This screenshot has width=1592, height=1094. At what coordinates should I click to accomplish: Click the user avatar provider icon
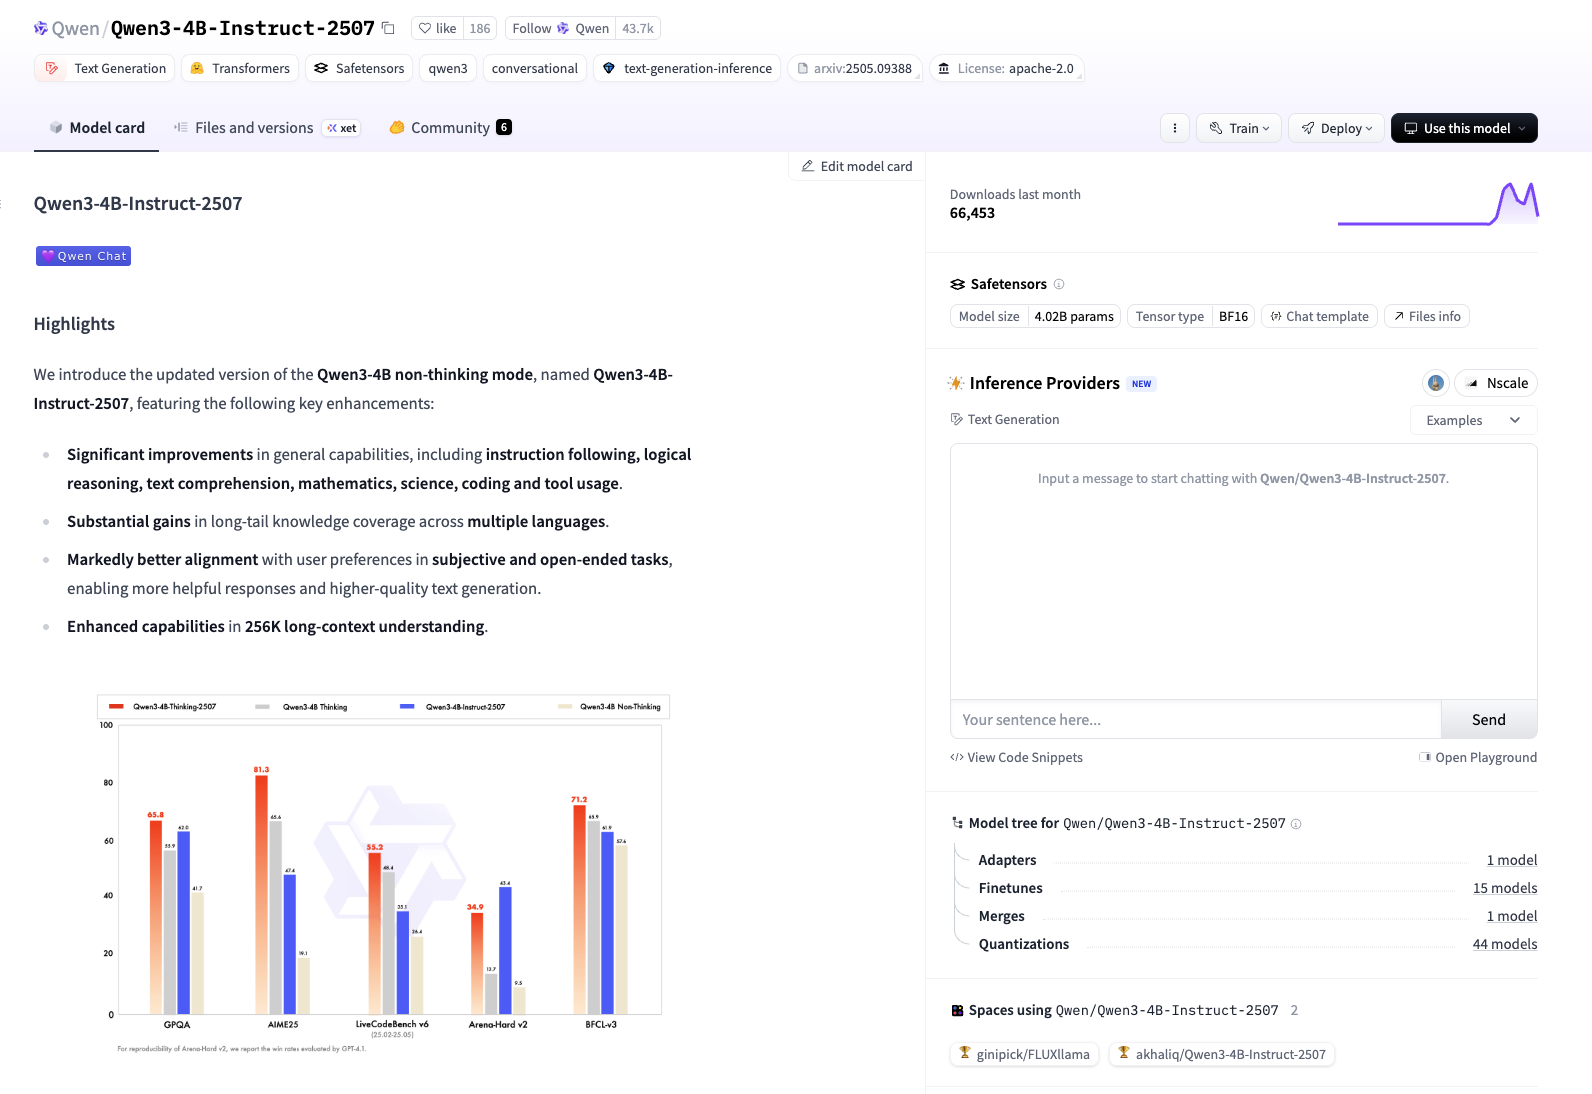click(1435, 383)
